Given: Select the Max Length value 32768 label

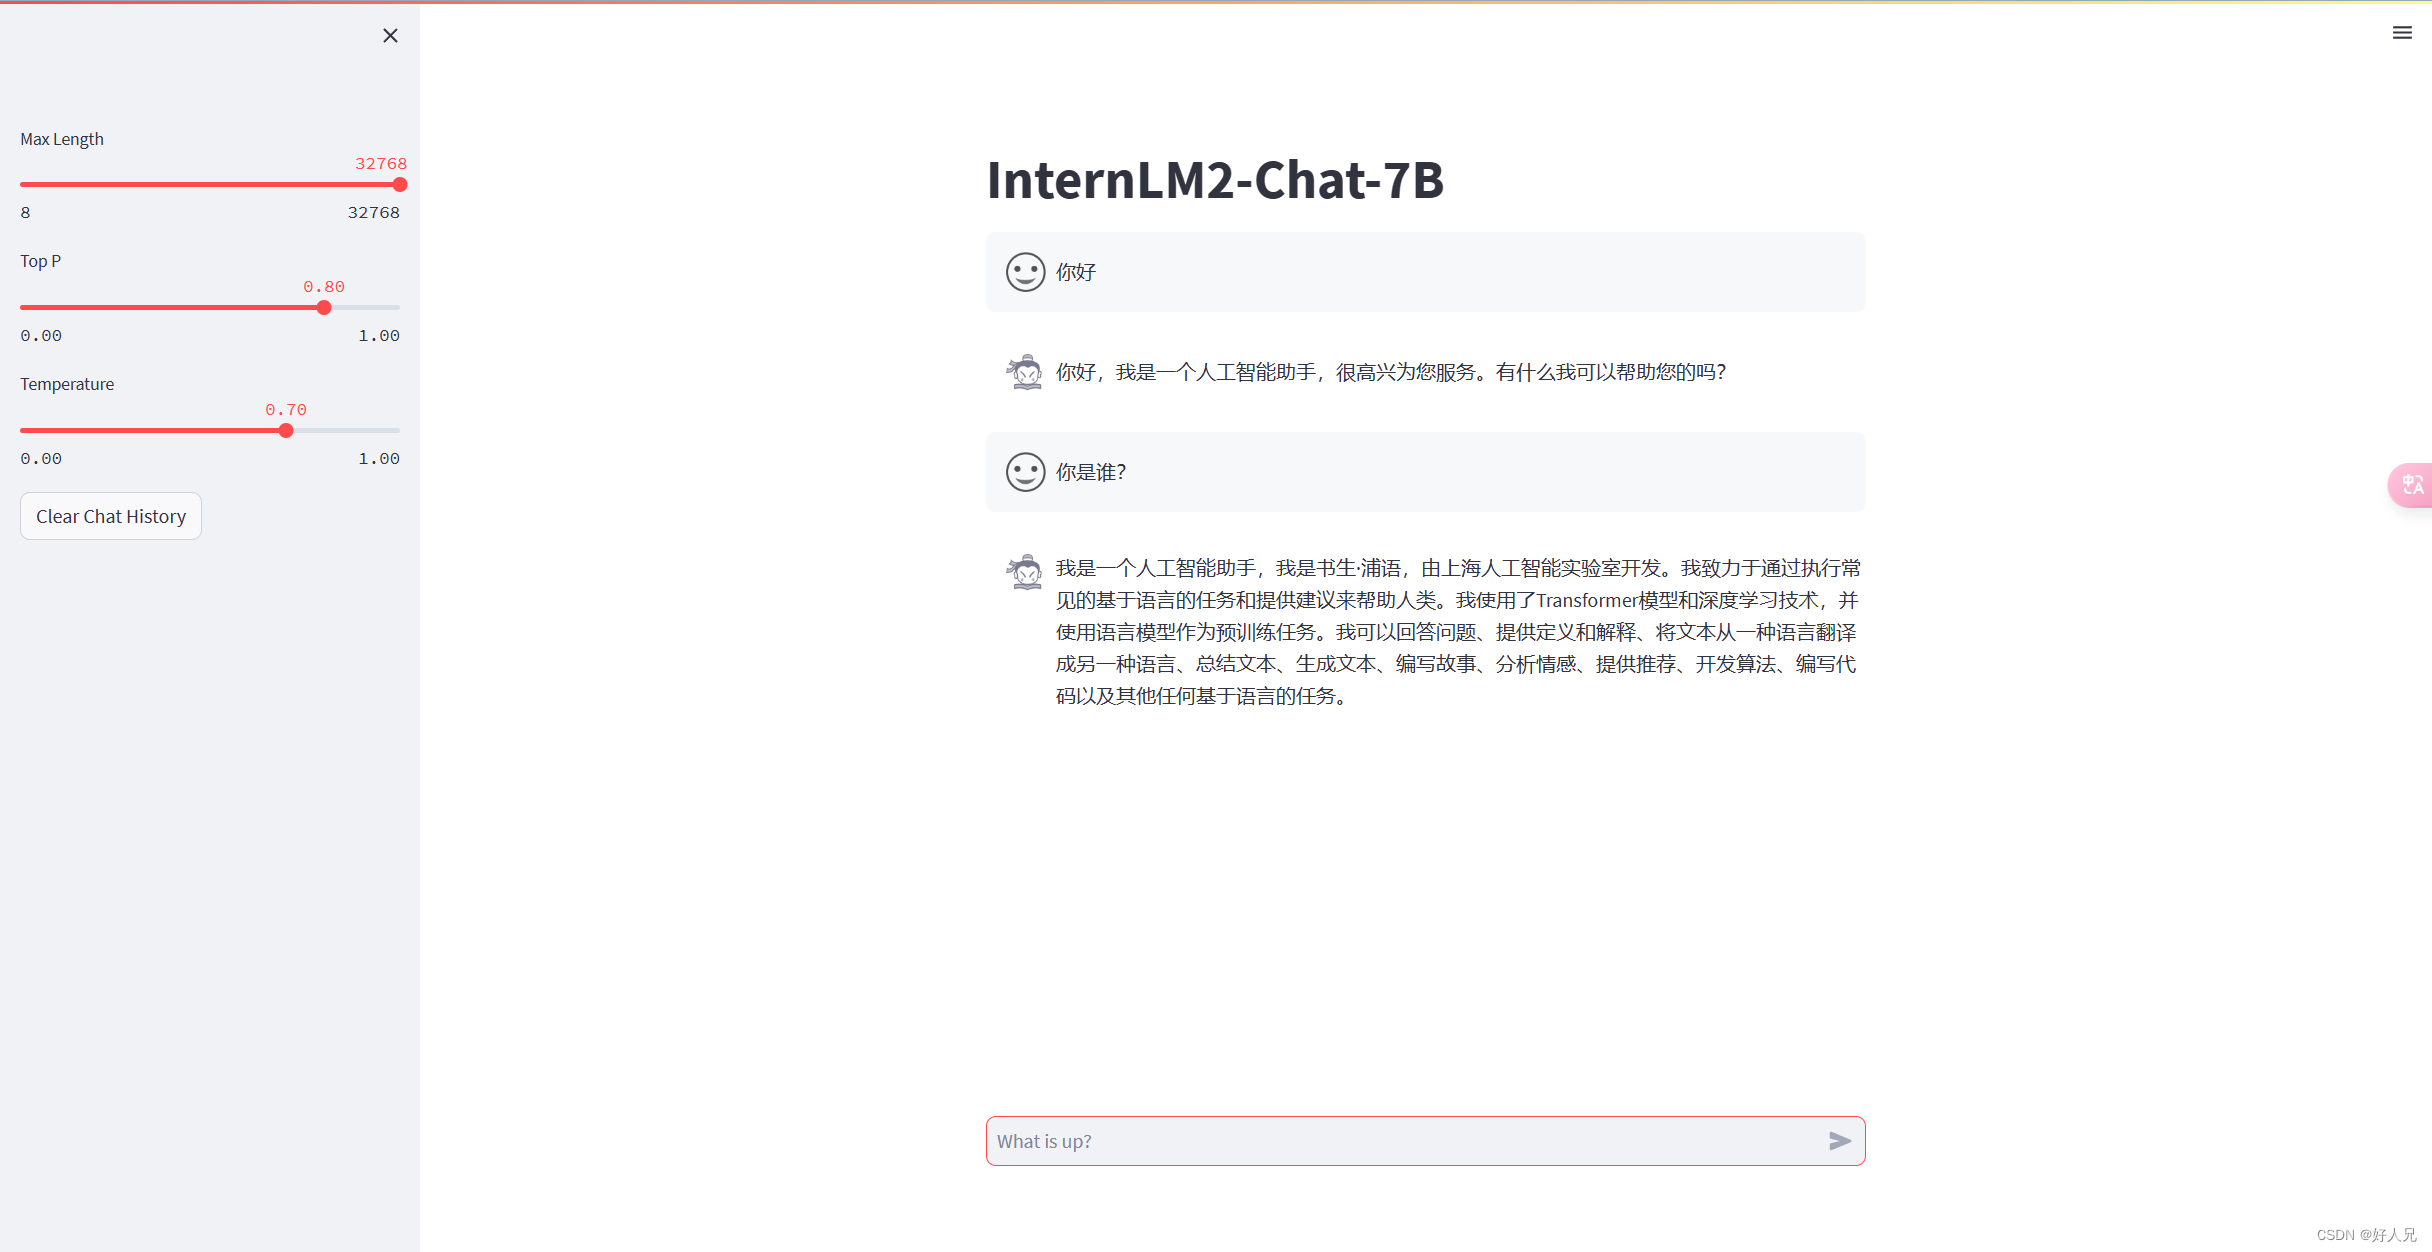Looking at the screenshot, I should 381,163.
